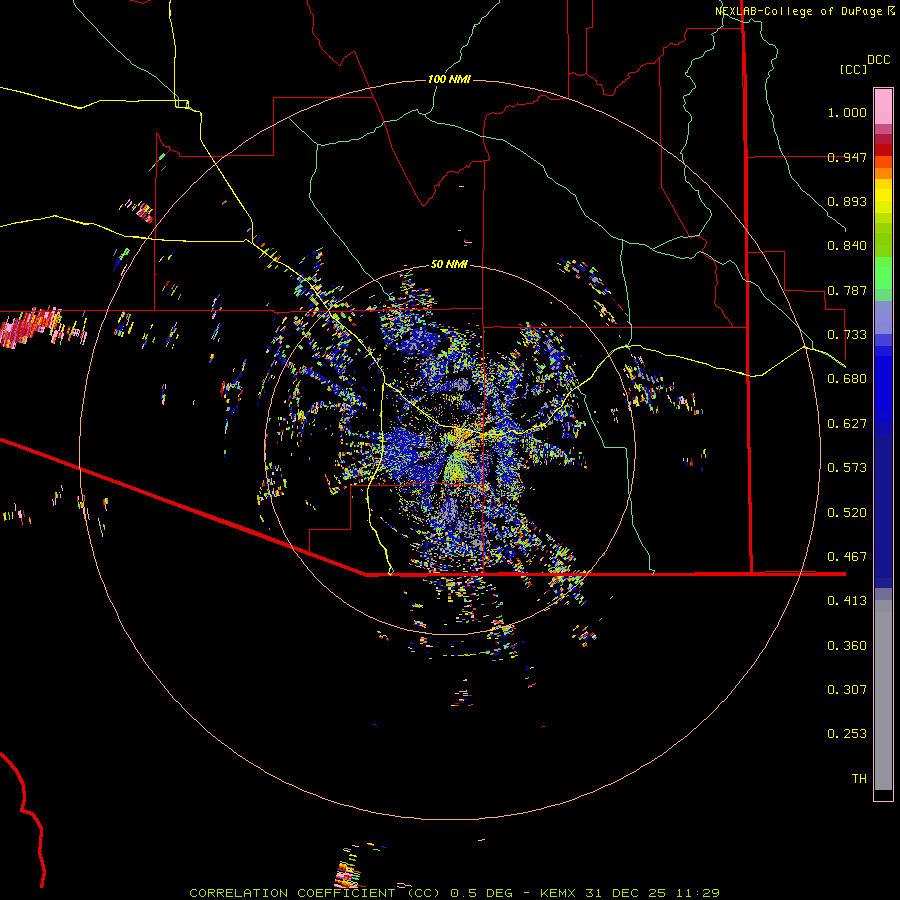
Task: Click the 0.360 scale value
Action: pos(847,646)
